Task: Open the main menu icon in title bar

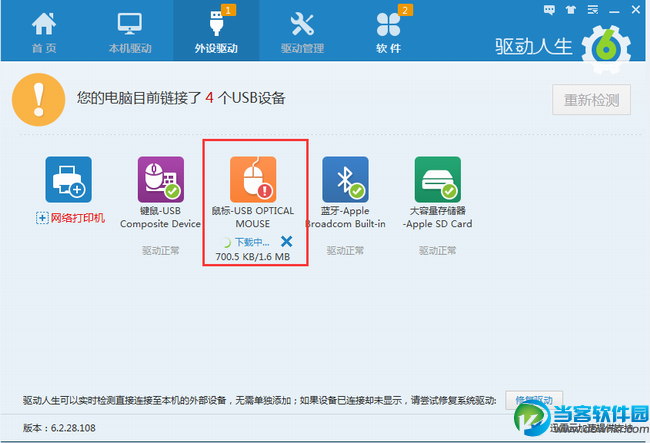Action: [x=593, y=10]
